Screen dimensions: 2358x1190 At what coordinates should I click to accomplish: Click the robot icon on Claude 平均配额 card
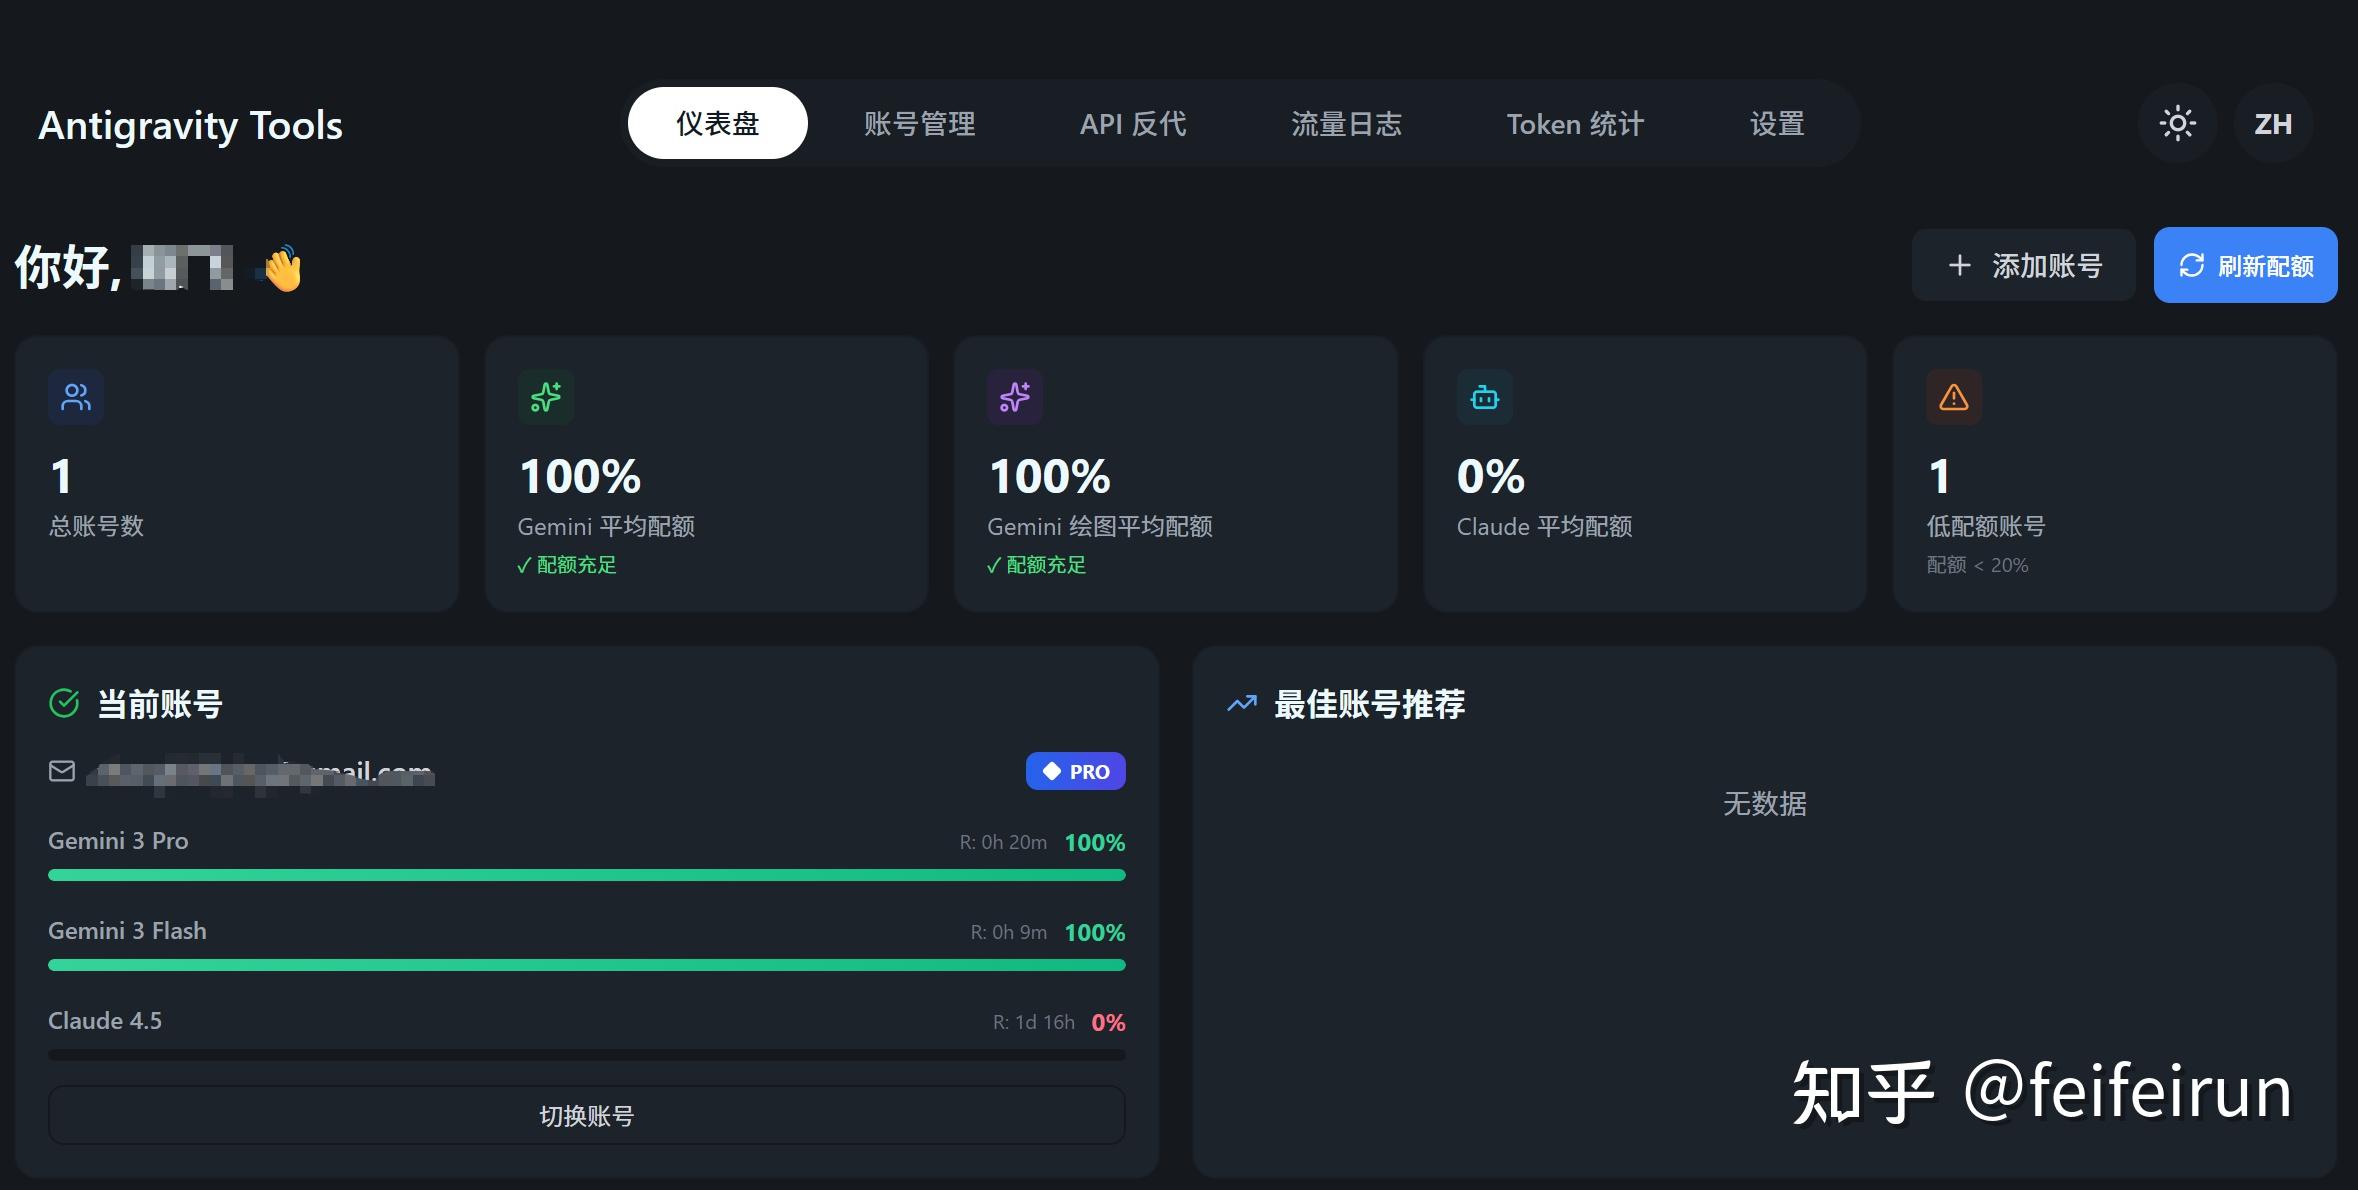coord(1484,396)
